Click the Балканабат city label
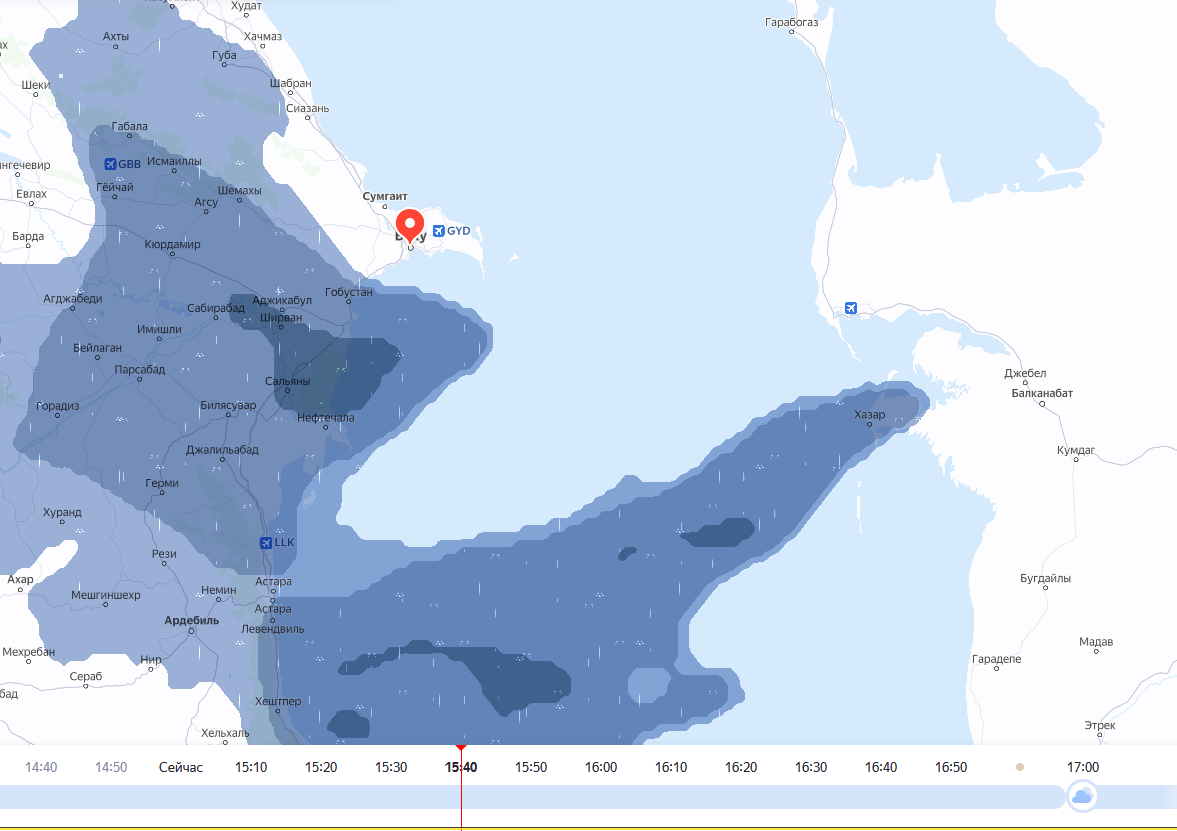 pyautogui.click(x=1042, y=393)
